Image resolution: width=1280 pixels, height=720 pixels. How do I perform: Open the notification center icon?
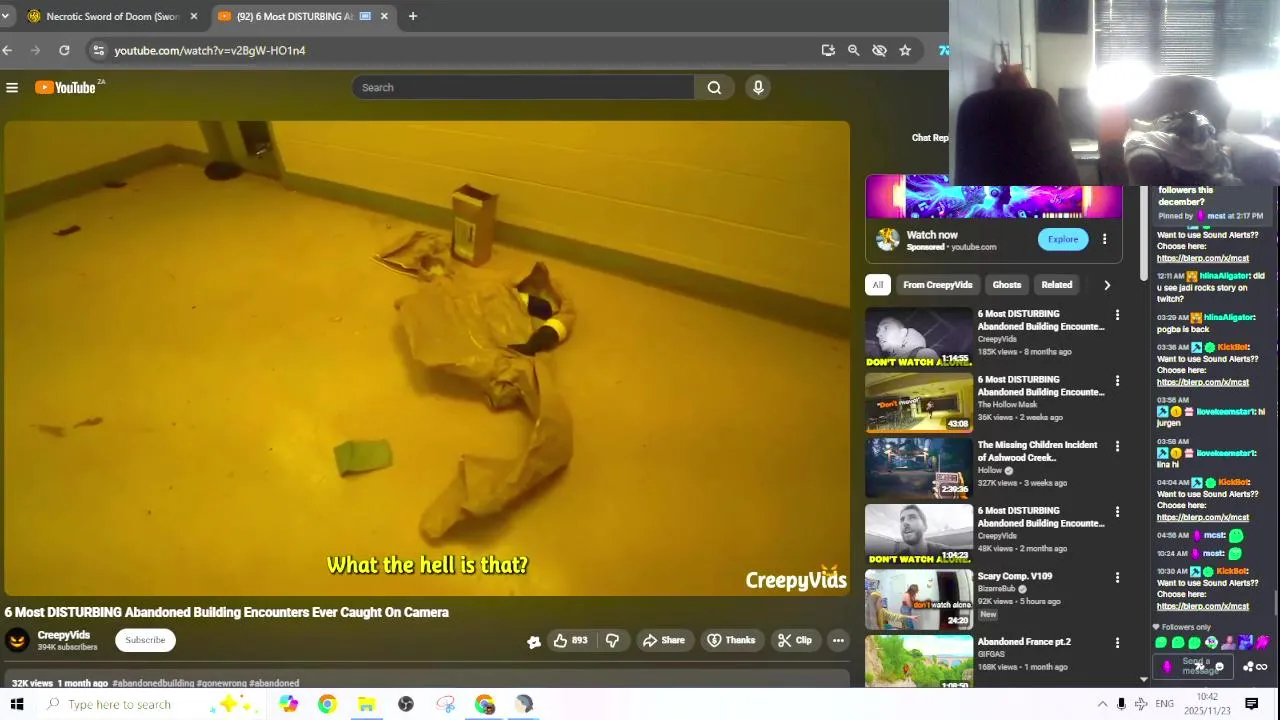pyautogui.click(x=1251, y=704)
